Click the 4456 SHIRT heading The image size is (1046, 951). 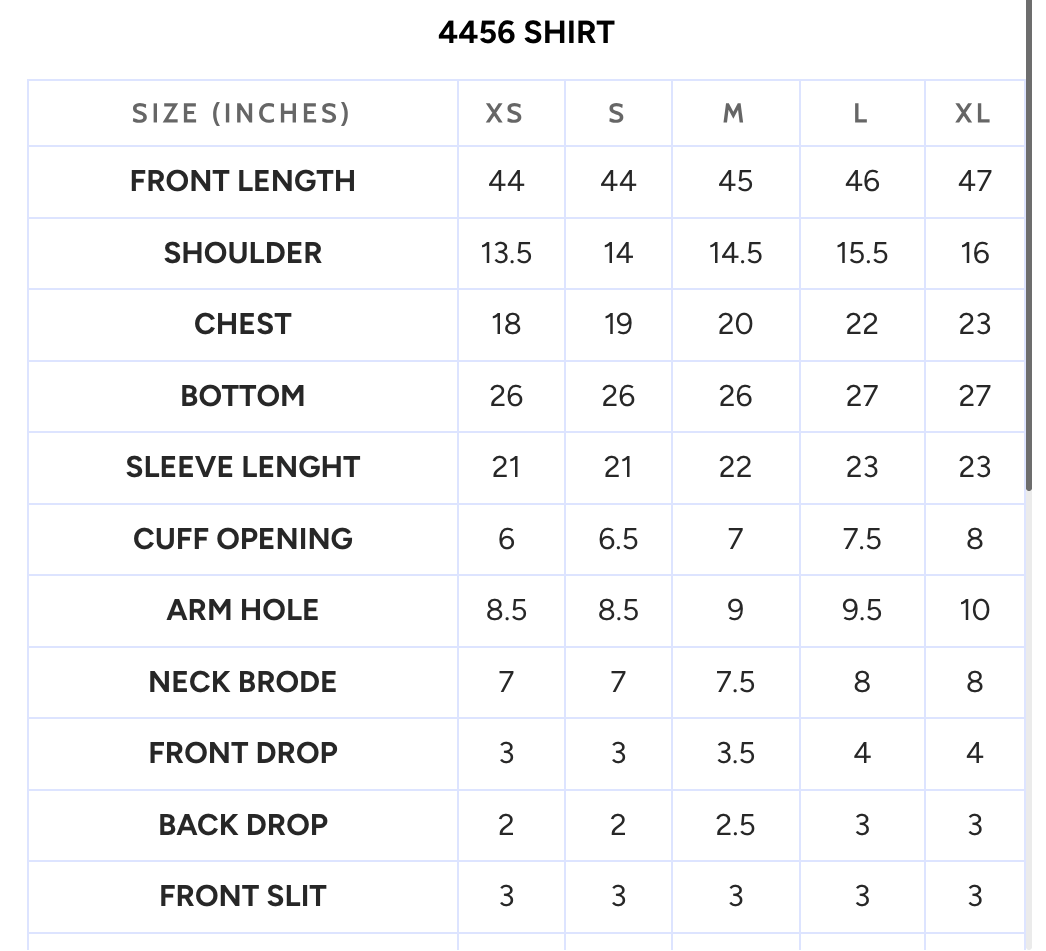[x=526, y=32]
